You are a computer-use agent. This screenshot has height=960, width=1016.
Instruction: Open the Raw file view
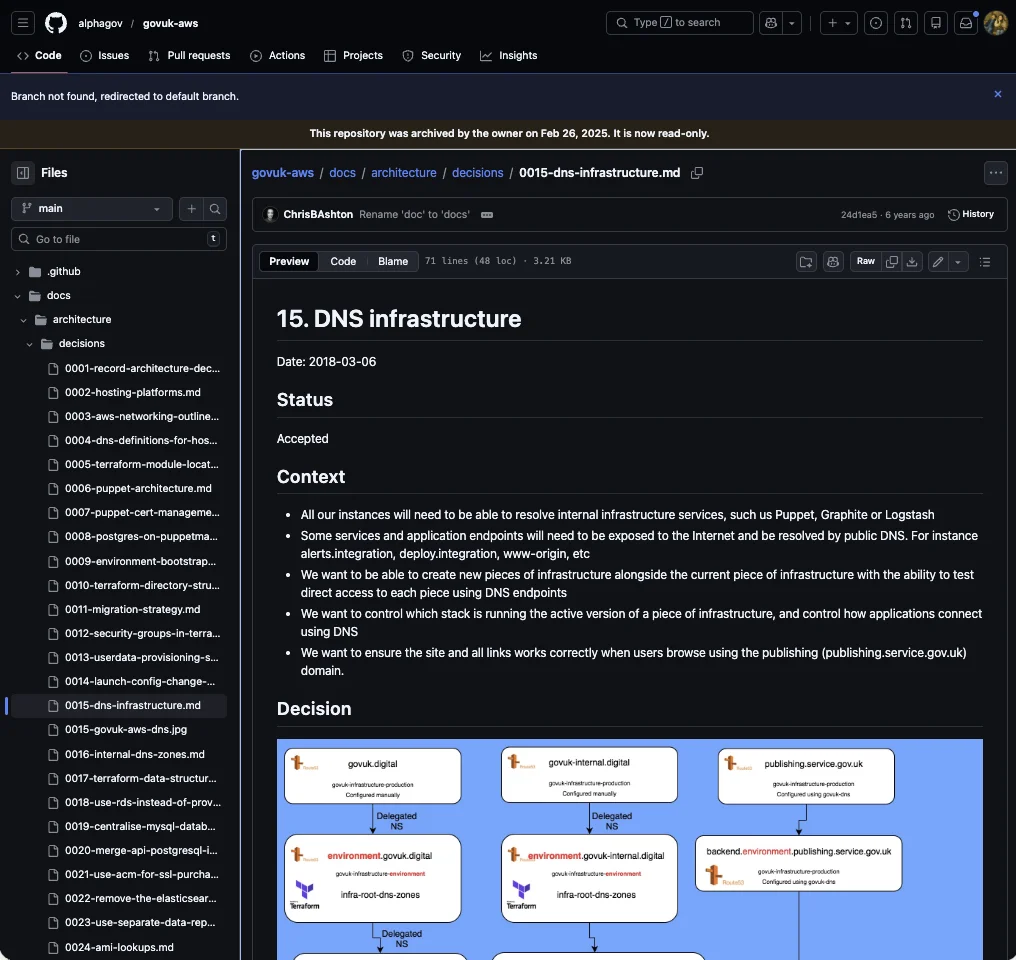[866, 262]
